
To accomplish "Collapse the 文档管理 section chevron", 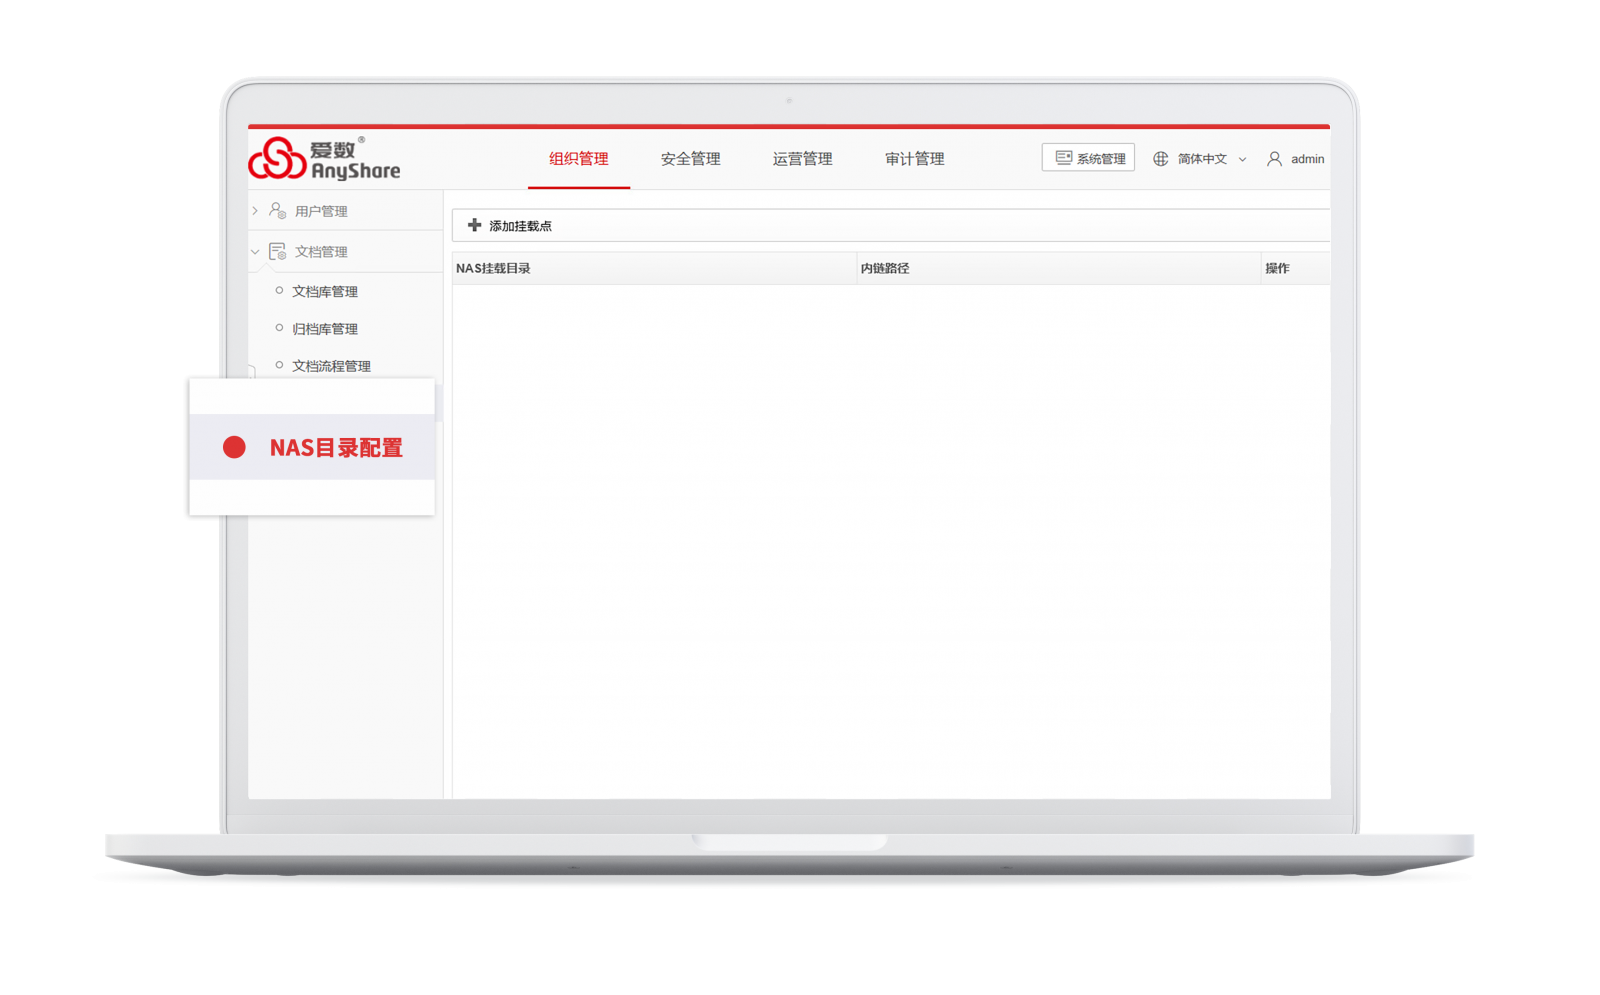I will pos(255,252).
